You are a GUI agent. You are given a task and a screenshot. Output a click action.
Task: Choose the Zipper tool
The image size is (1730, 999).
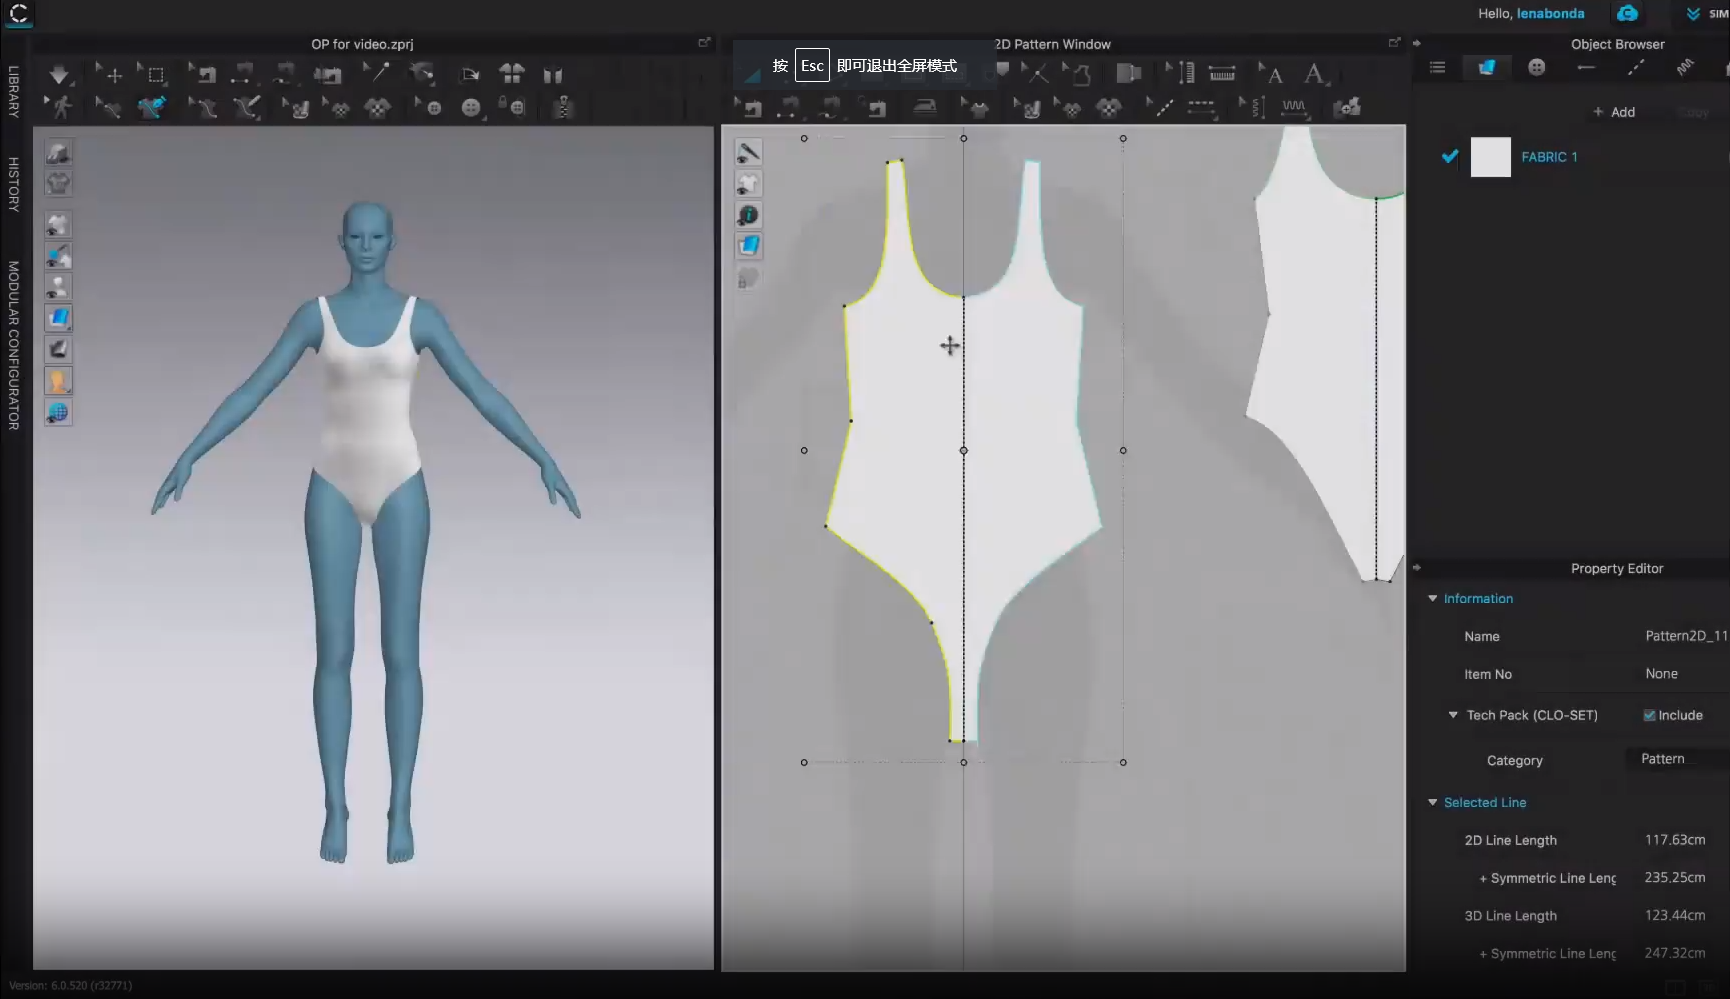click(563, 107)
